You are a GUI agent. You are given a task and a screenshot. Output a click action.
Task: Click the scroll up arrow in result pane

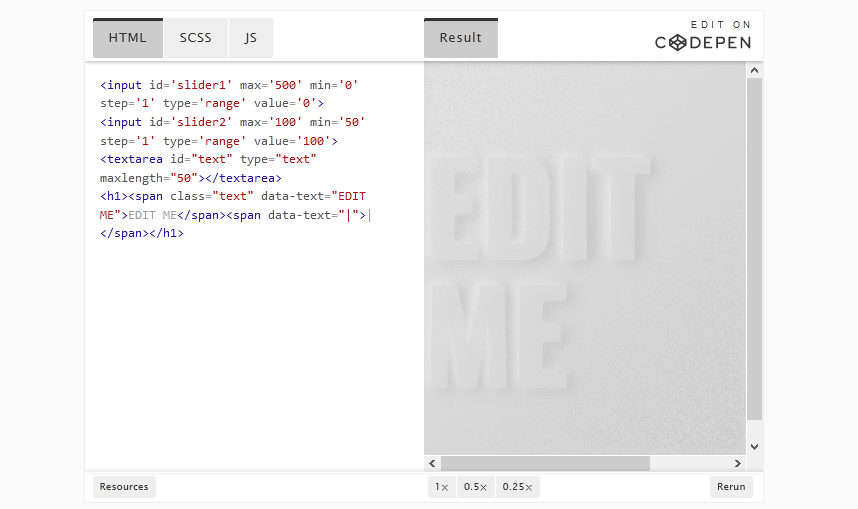pos(755,70)
